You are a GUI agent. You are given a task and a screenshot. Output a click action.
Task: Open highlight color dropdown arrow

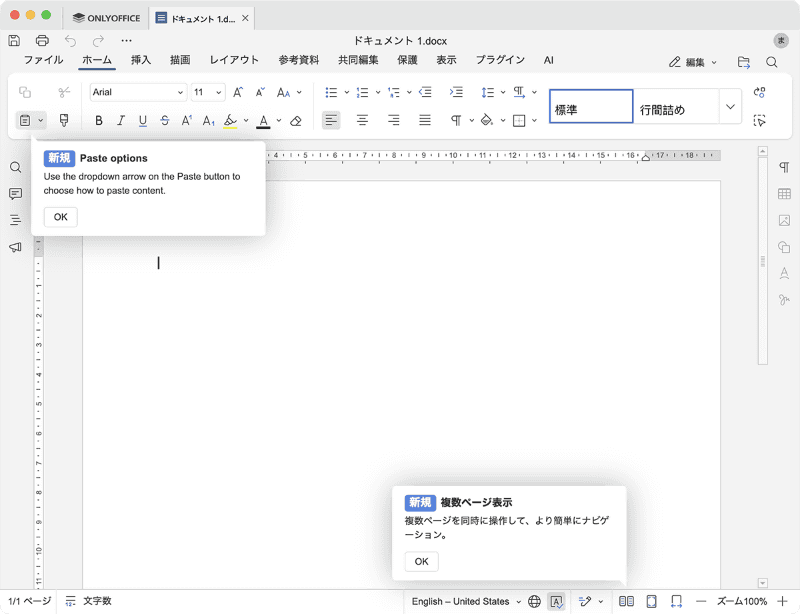[246, 120]
